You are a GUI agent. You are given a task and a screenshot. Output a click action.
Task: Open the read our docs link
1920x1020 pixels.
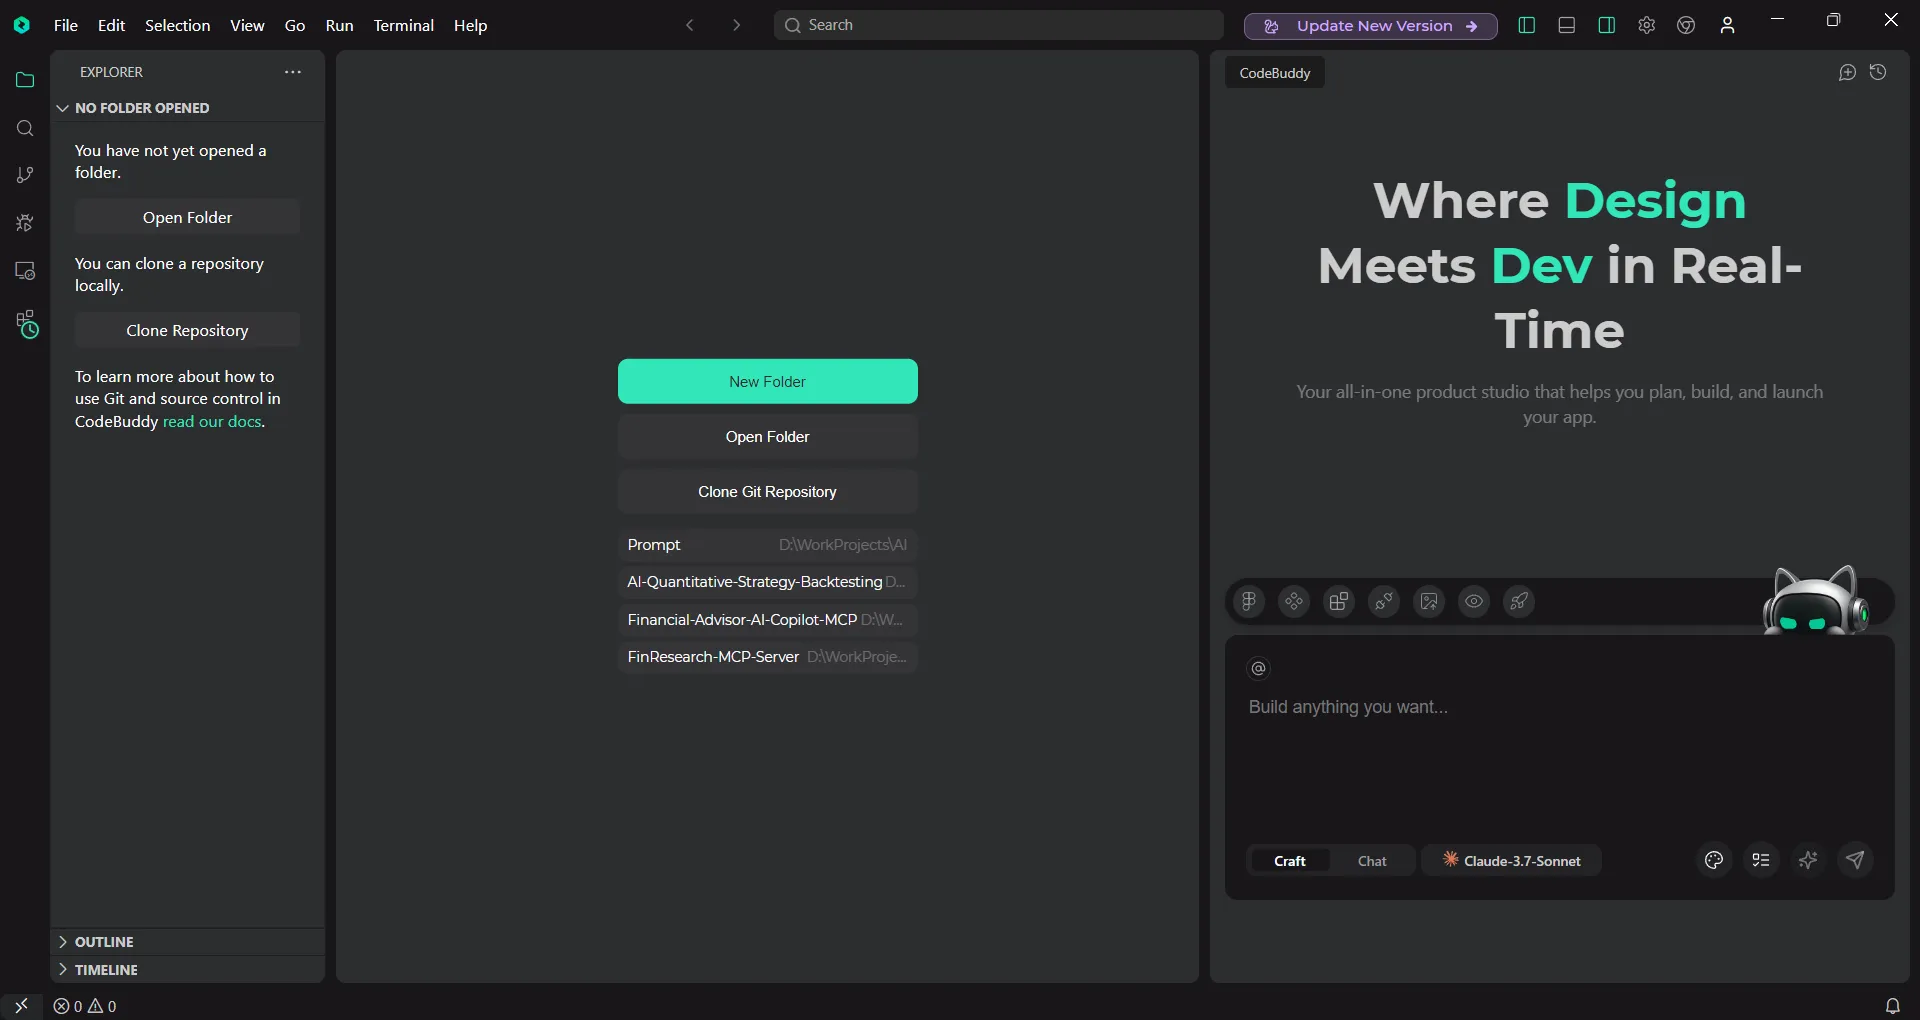click(x=212, y=422)
